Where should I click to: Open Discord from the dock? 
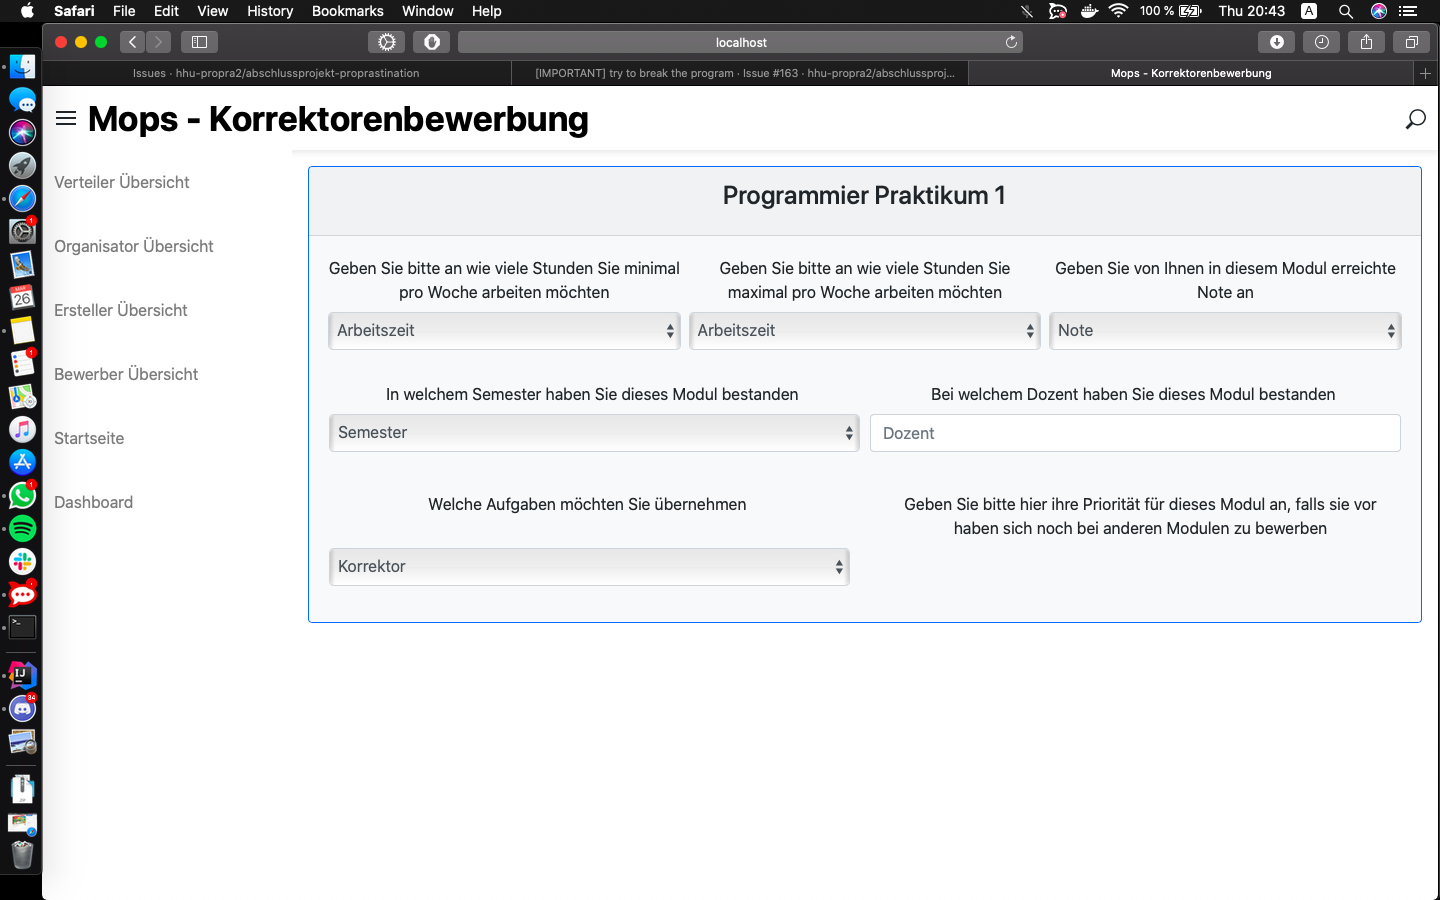coord(22,709)
